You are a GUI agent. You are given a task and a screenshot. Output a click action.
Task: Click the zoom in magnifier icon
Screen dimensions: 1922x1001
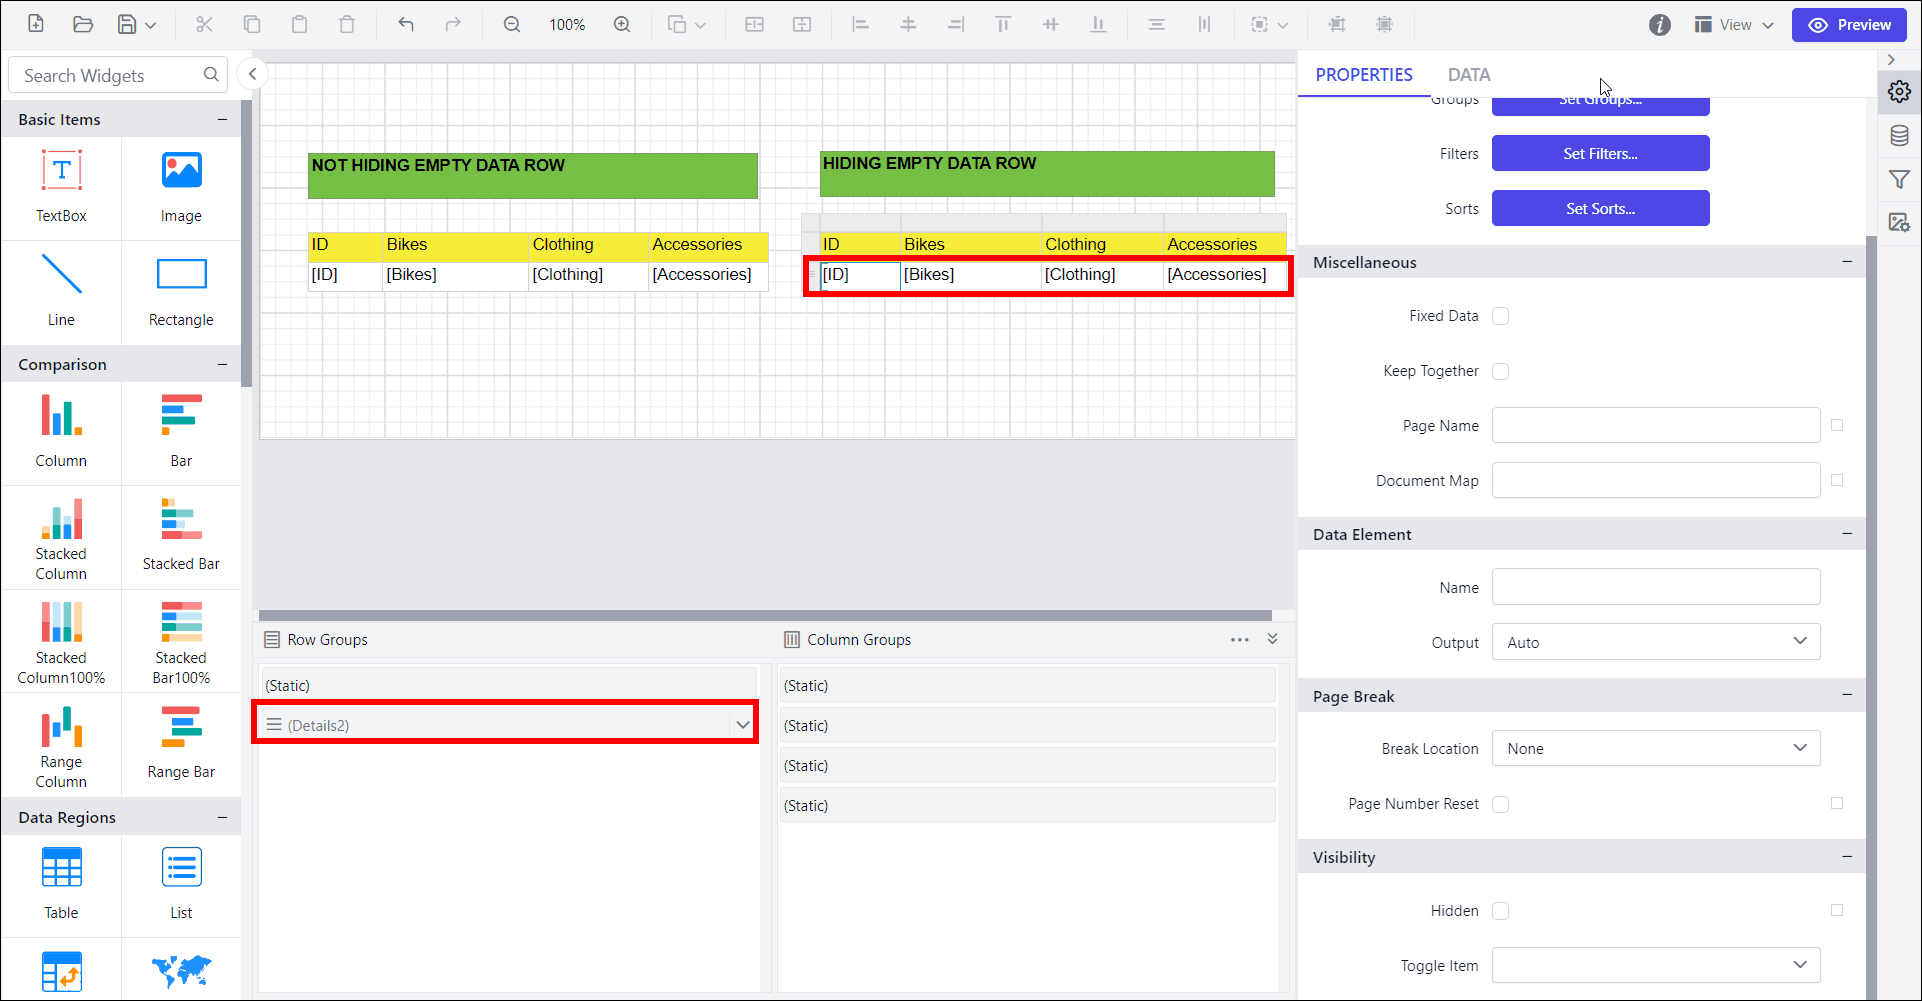coord(622,24)
